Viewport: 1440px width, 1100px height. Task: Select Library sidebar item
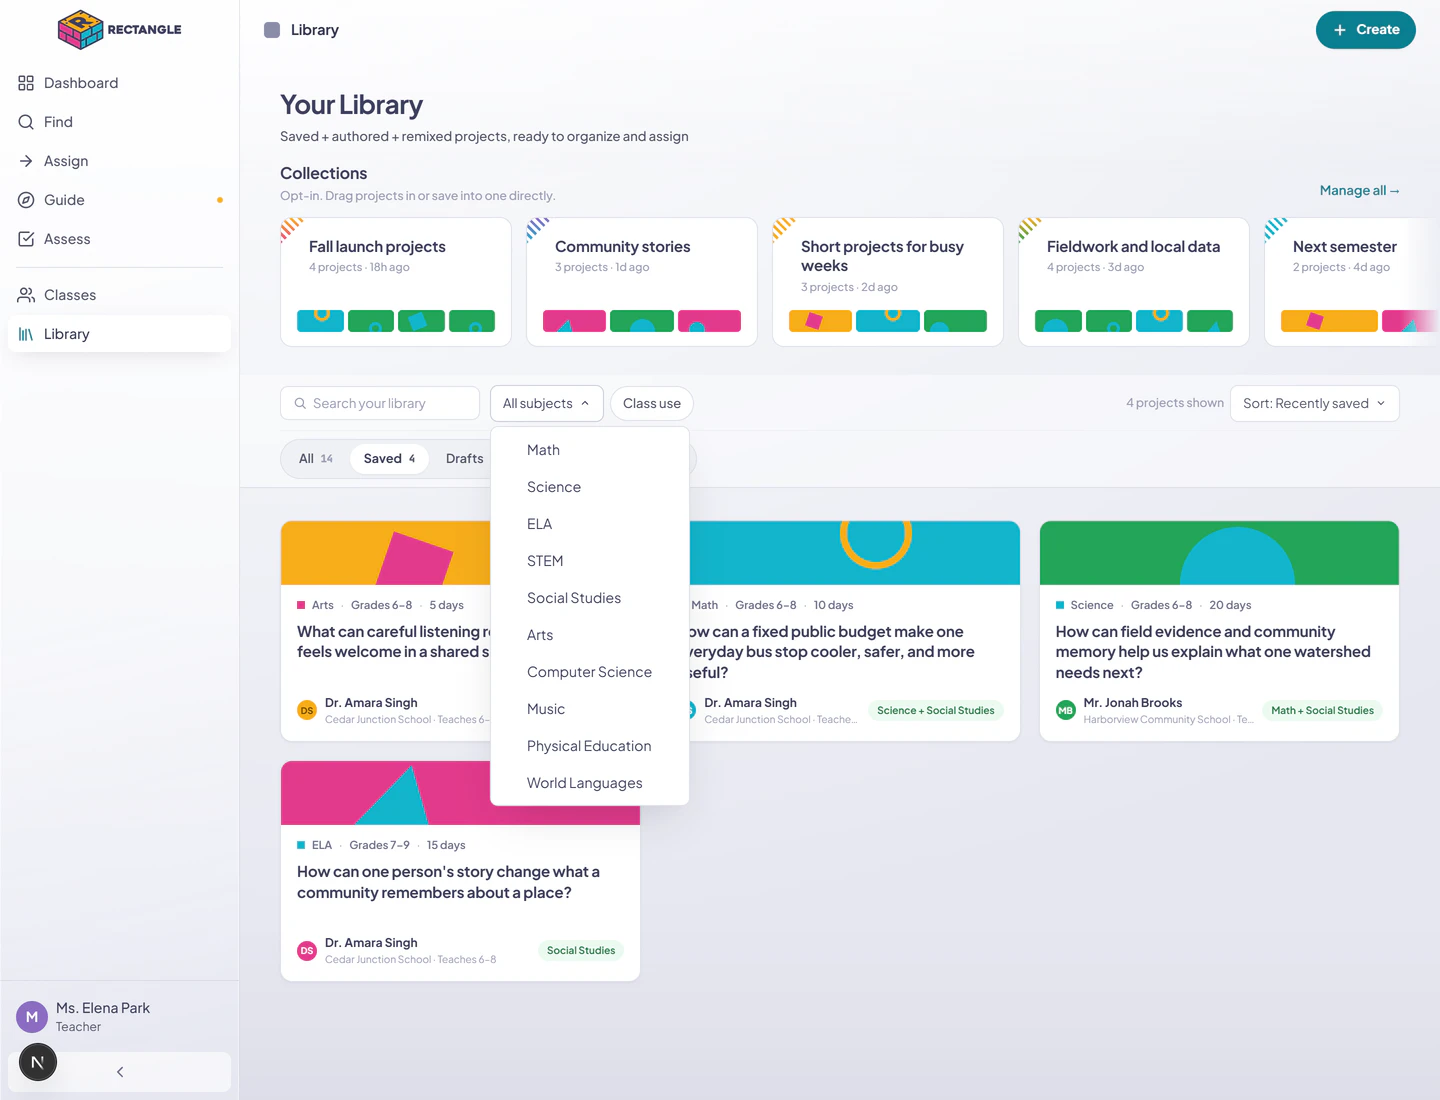(x=119, y=334)
